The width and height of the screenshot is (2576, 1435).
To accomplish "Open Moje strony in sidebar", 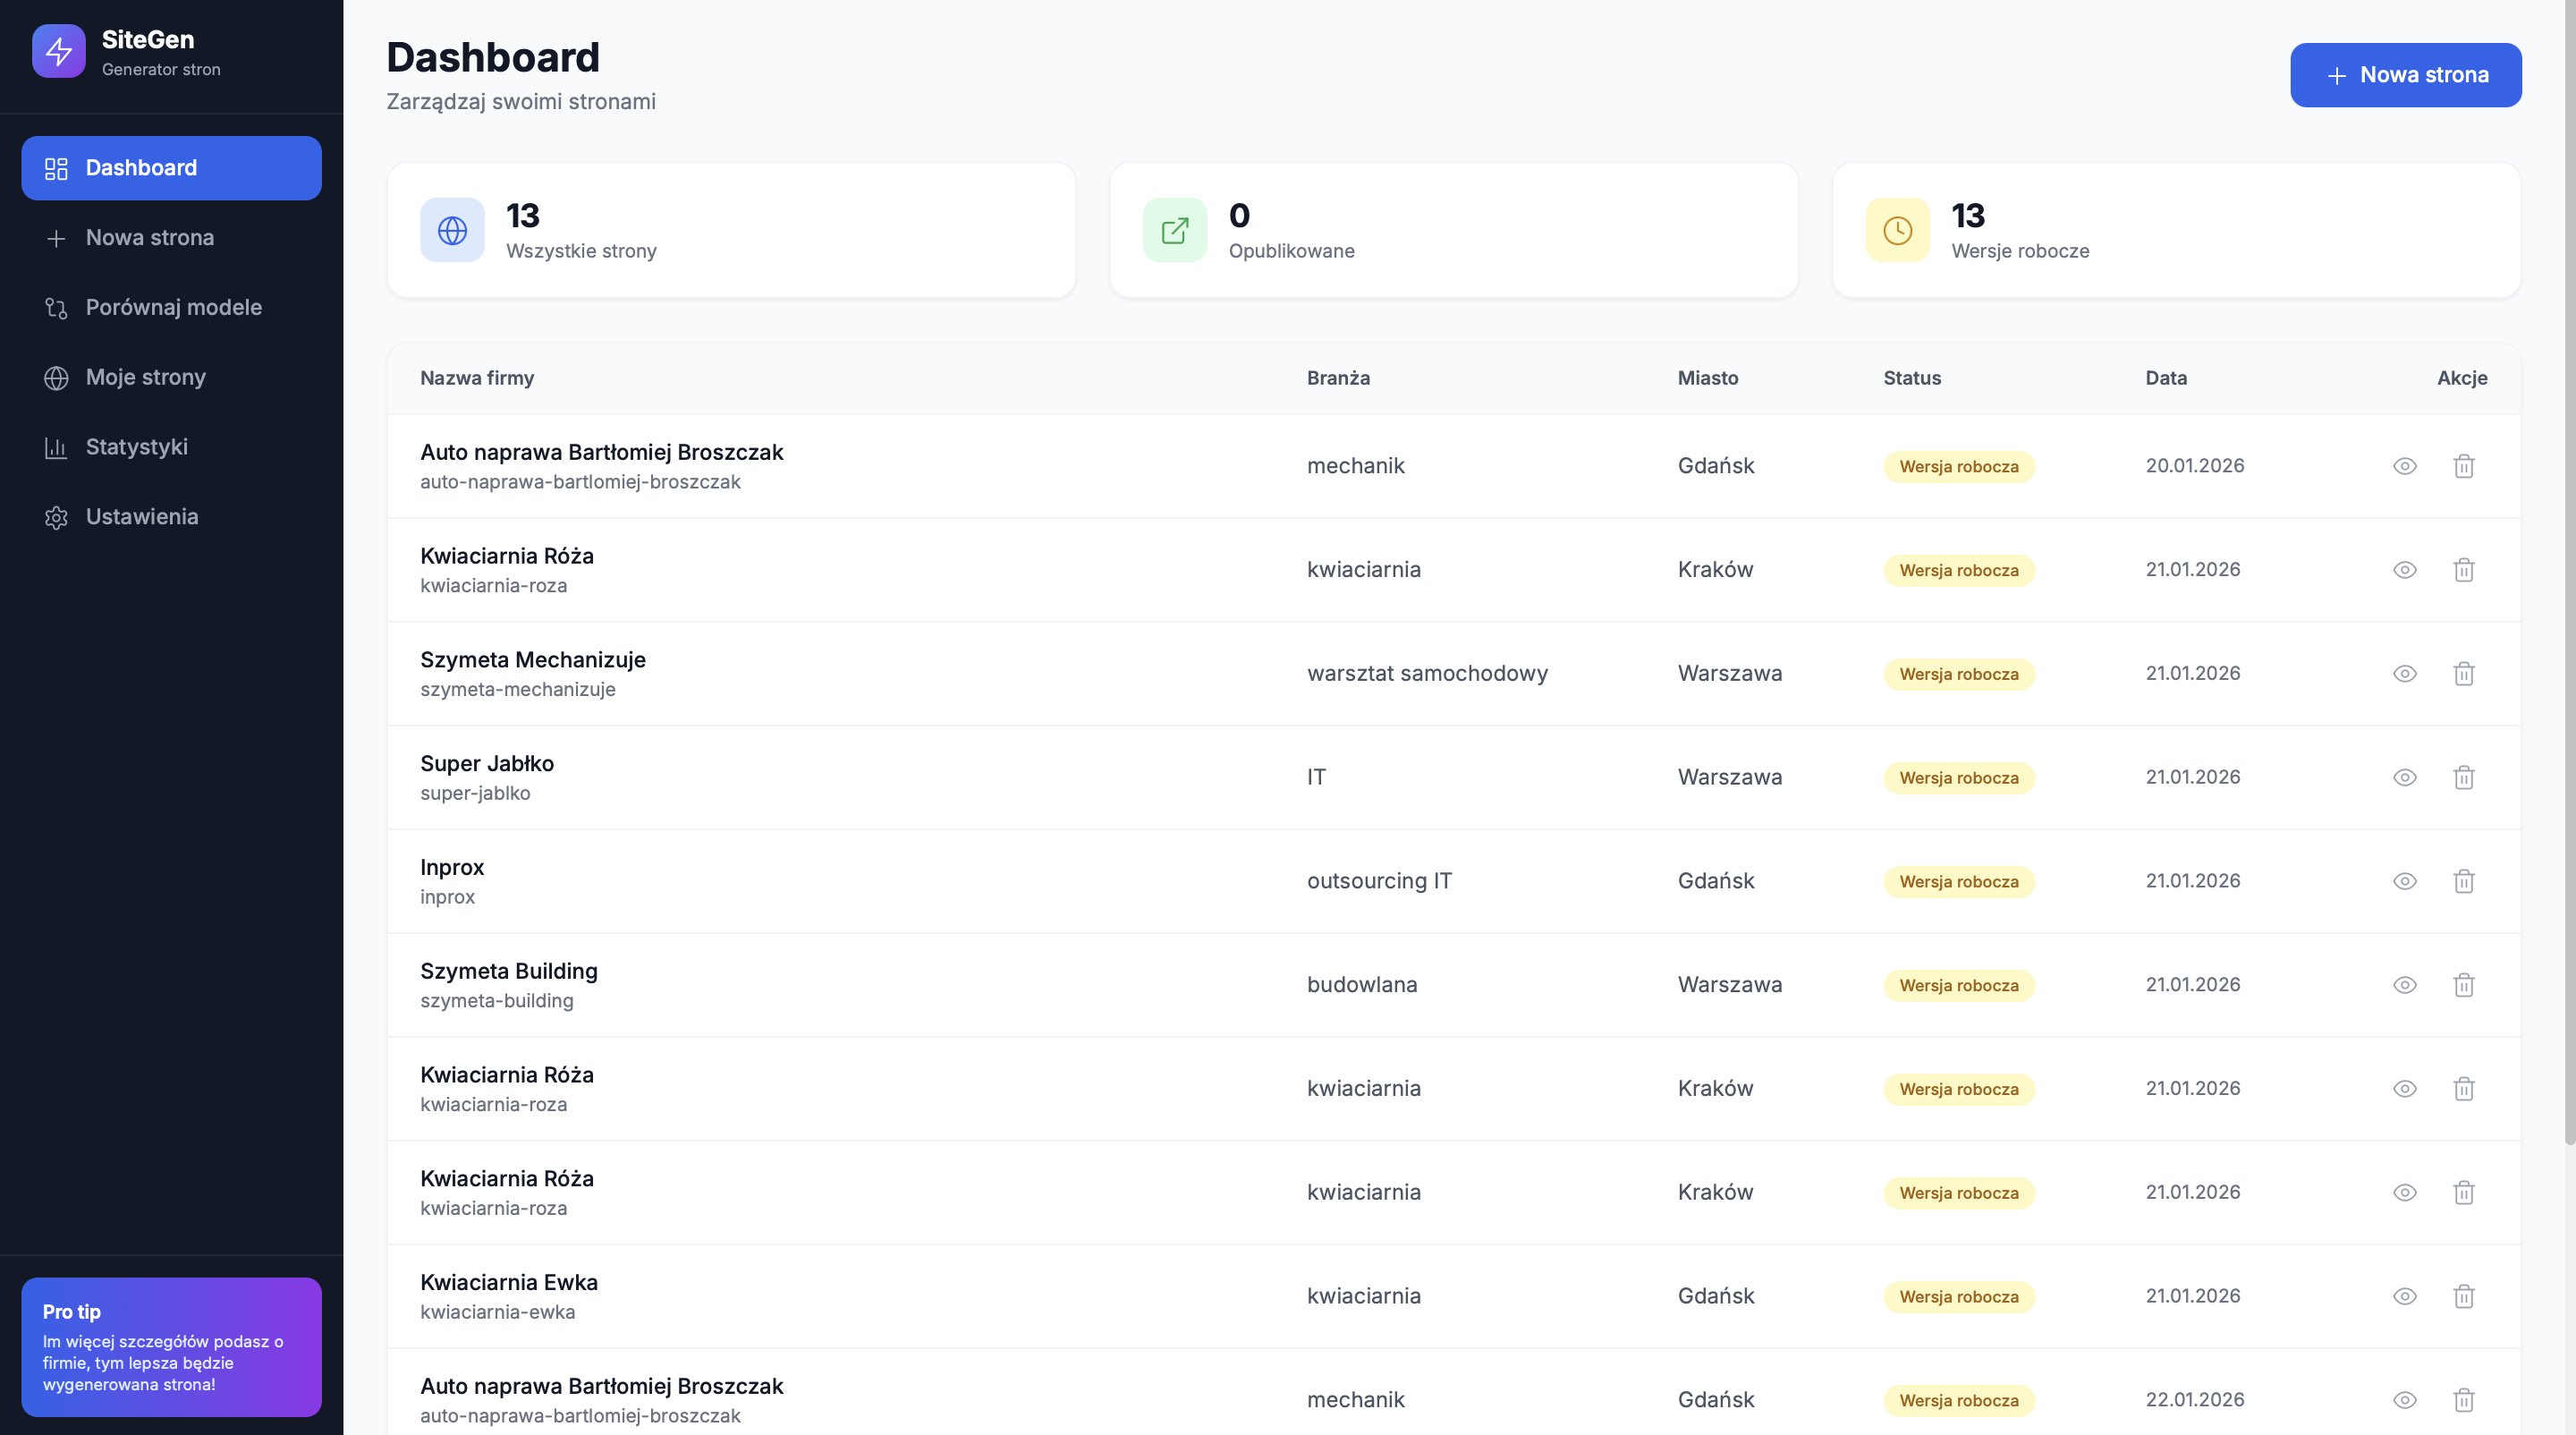I will 145,377.
